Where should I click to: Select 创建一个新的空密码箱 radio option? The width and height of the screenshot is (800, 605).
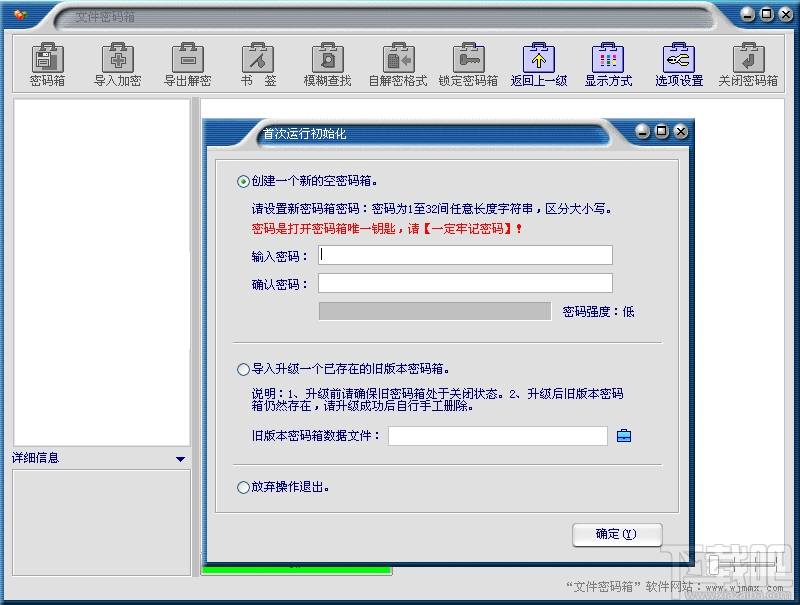pyautogui.click(x=243, y=181)
